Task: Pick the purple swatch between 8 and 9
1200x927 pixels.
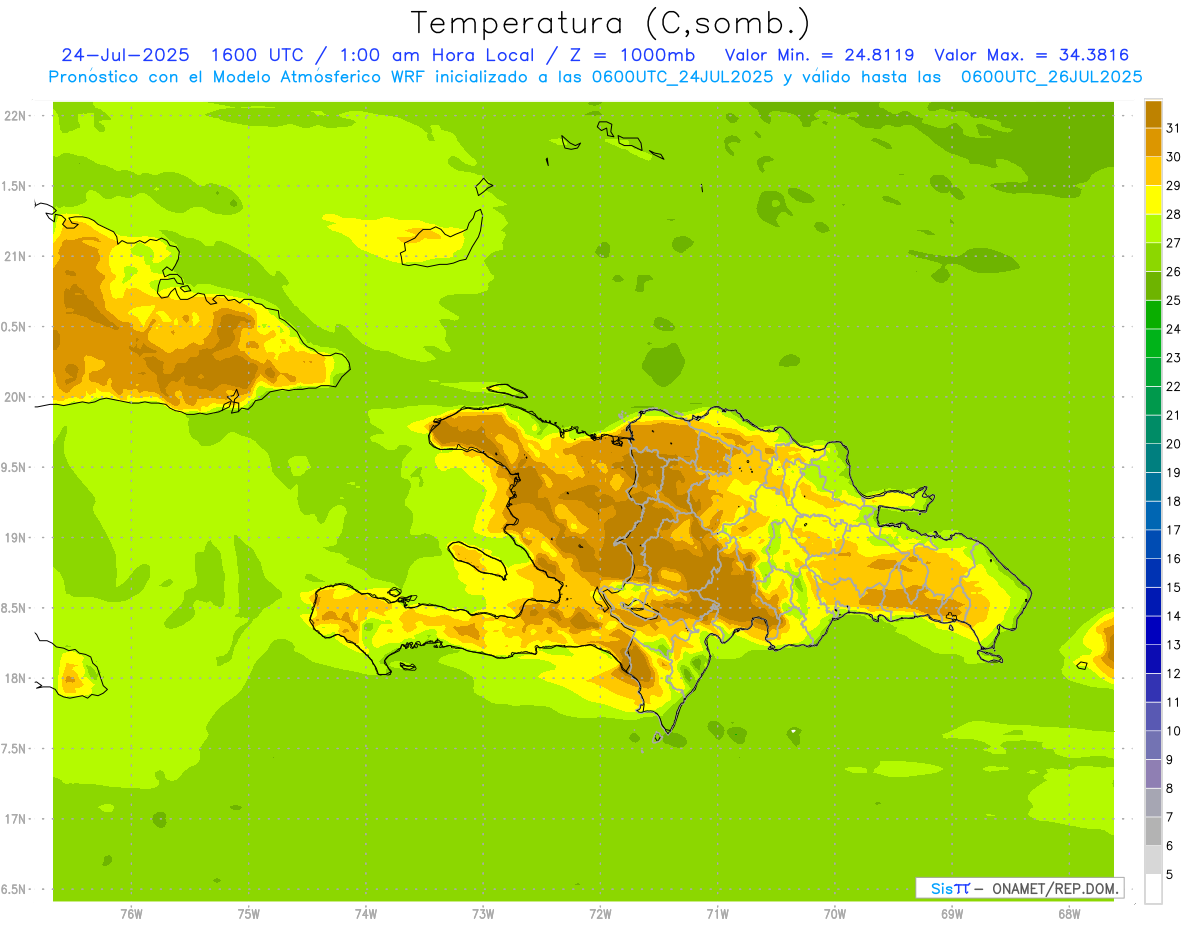Action: pyautogui.click(x=1153, y=774)
